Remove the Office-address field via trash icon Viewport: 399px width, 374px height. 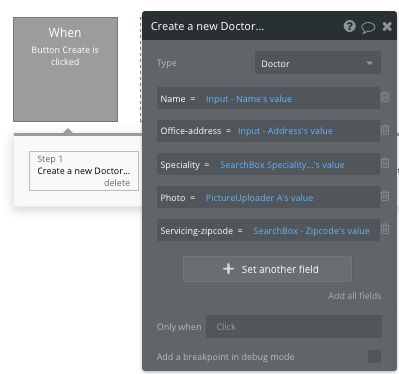(385, 130)
